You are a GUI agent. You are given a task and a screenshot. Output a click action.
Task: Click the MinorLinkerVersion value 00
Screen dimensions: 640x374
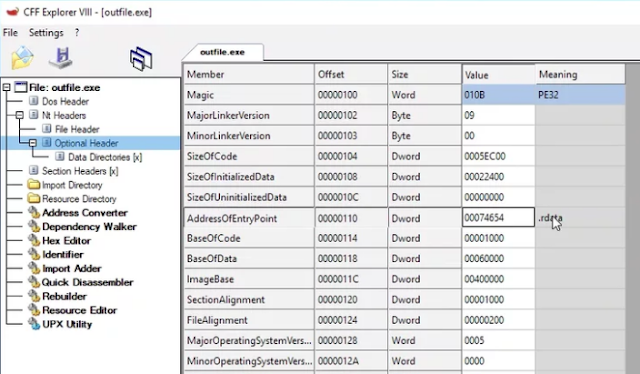point(498,136)
